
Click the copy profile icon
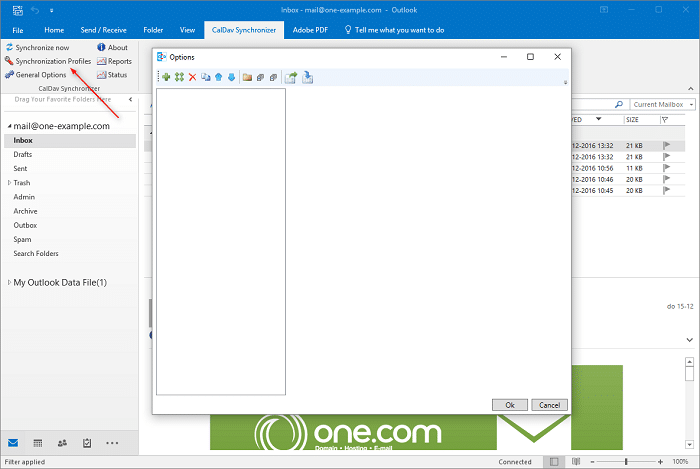click(x=205, y=77)
